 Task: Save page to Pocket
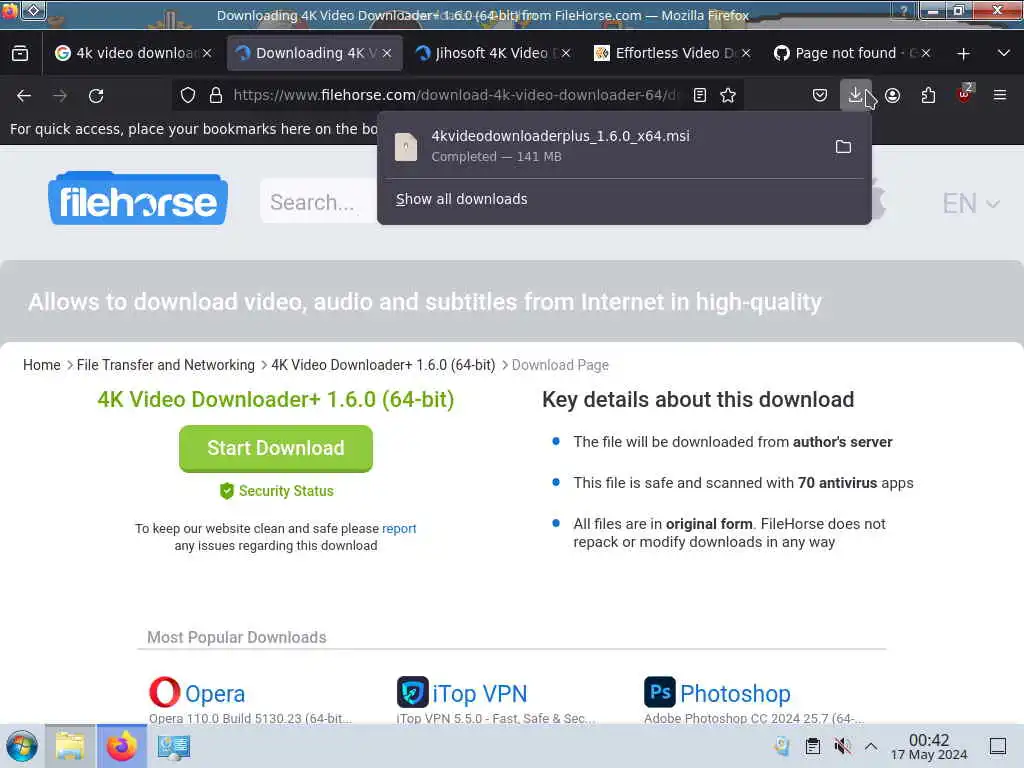coord(820,95)
